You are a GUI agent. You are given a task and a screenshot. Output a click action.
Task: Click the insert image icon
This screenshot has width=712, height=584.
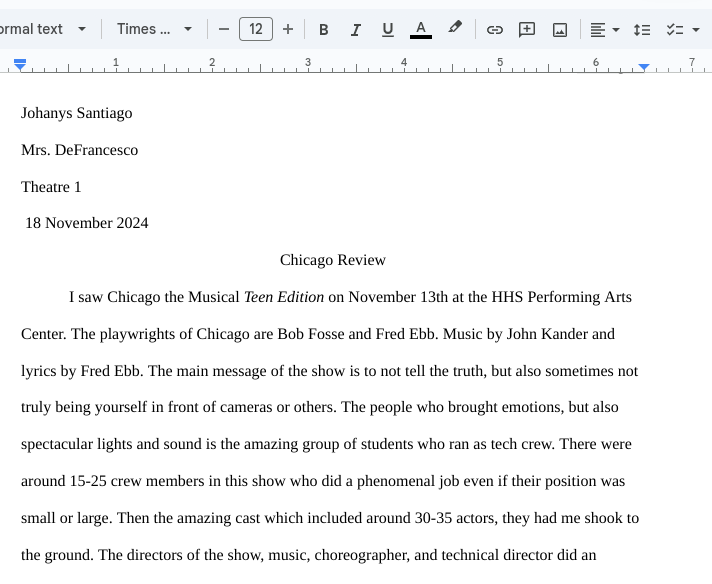pyautogui.click(x=560, y=30)
